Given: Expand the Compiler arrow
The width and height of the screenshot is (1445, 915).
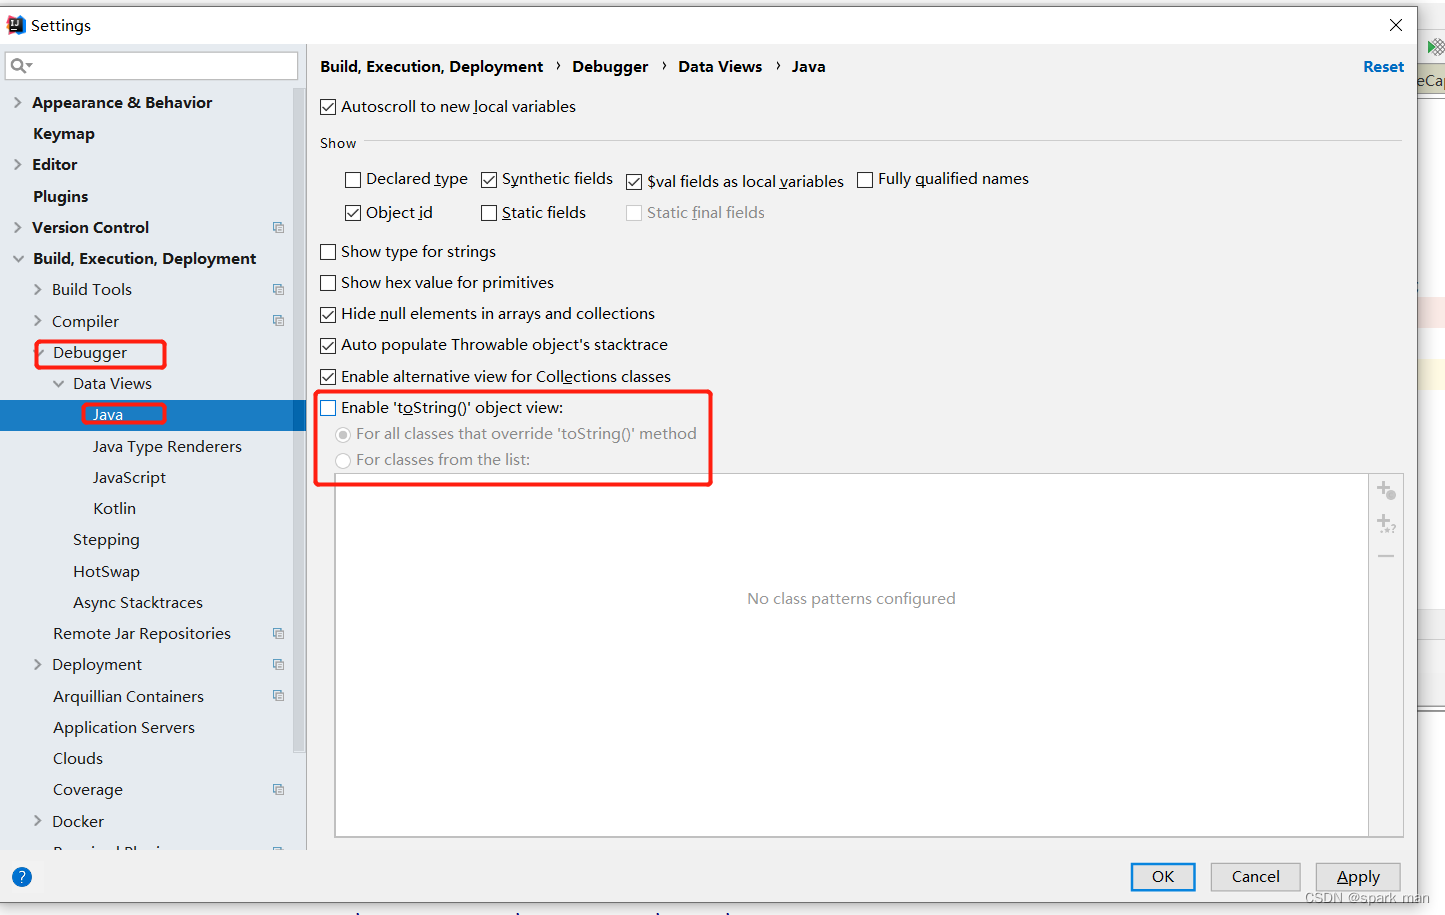Looking at the screenshot, I should click(x=37, y=321).
